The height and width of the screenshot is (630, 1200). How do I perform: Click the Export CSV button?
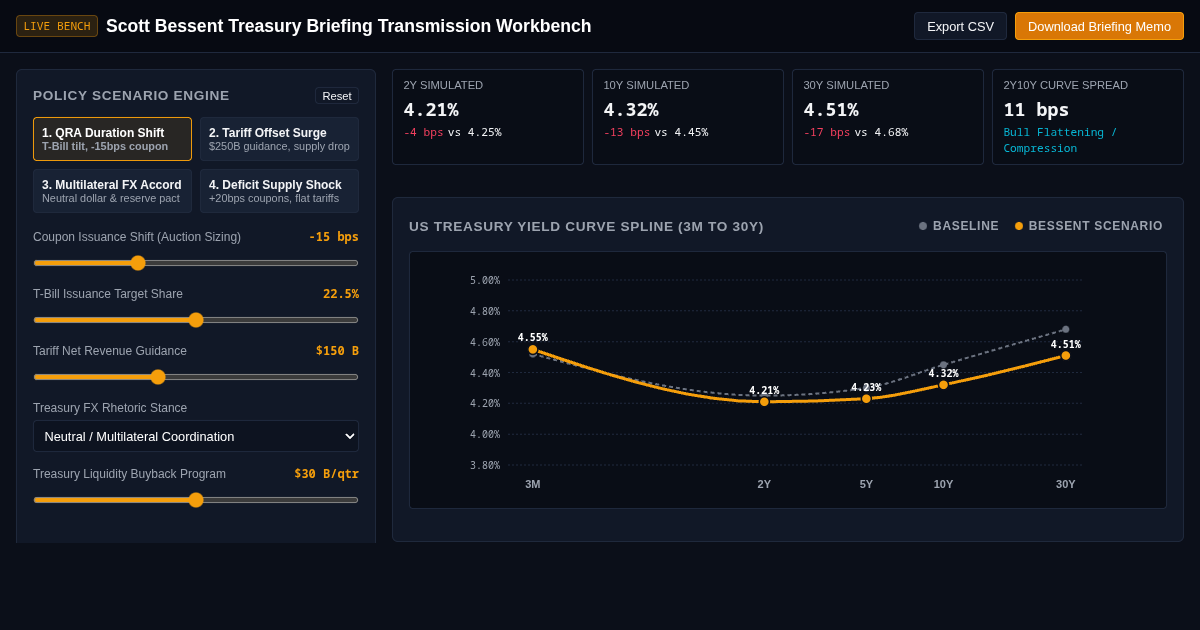tap(960, 26)
